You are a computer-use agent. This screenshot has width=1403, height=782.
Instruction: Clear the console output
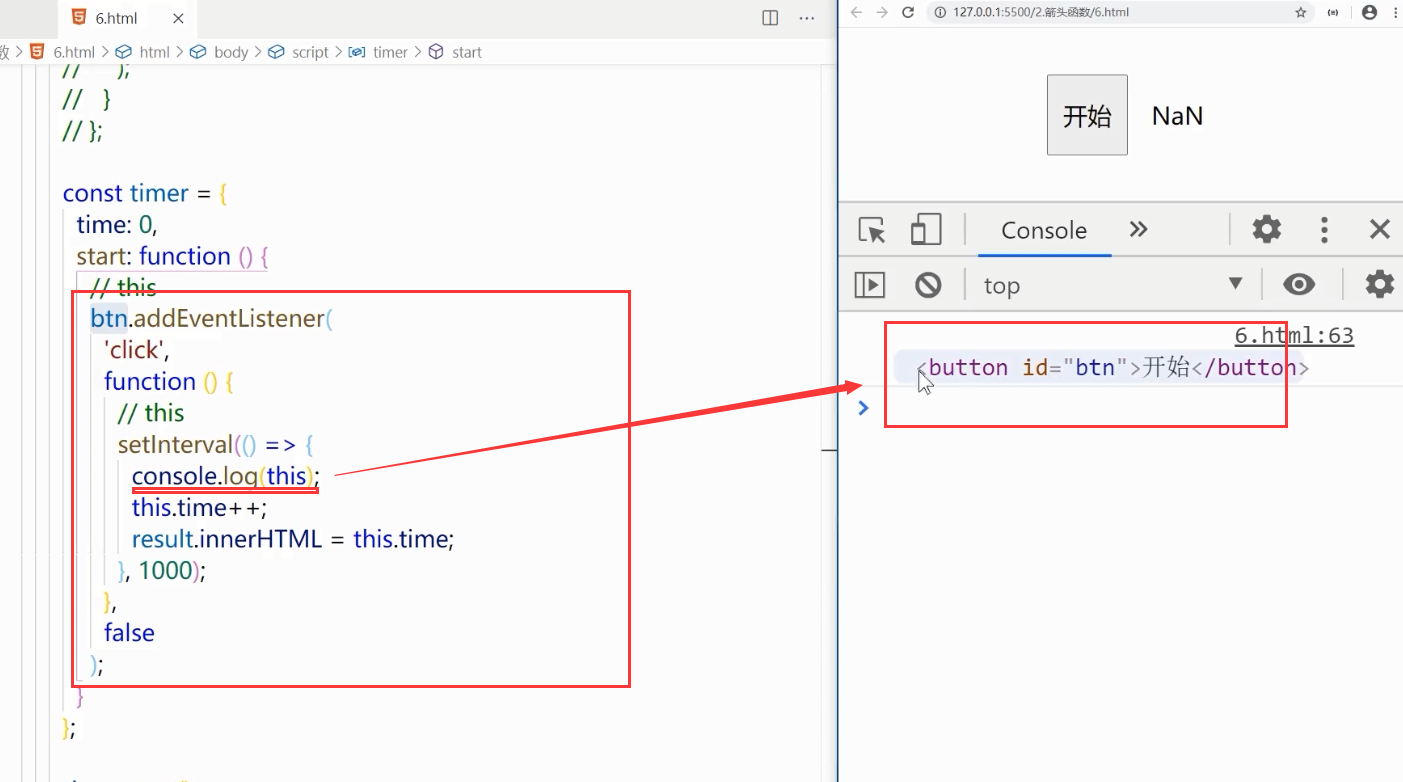[928, 285]
